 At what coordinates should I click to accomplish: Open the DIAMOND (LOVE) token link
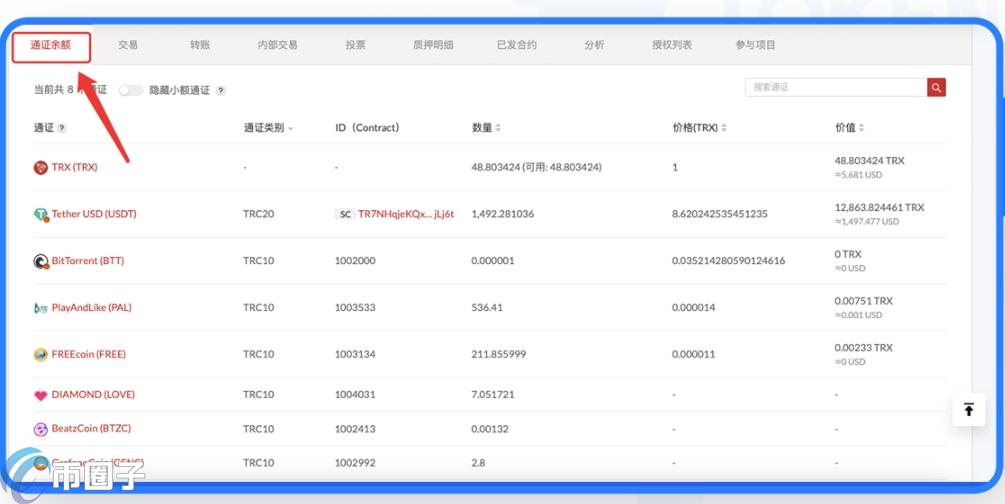pos(93,395)
